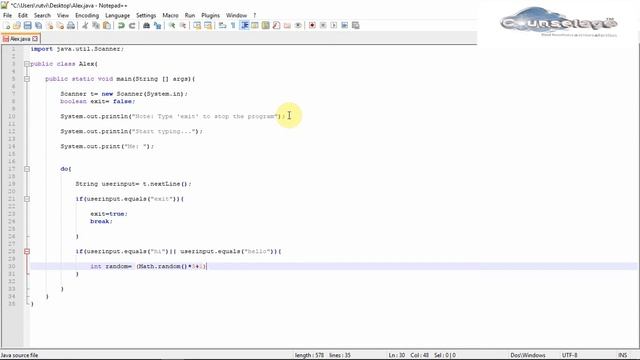Toggle INS insert mode in status bar

coord(622,355)
